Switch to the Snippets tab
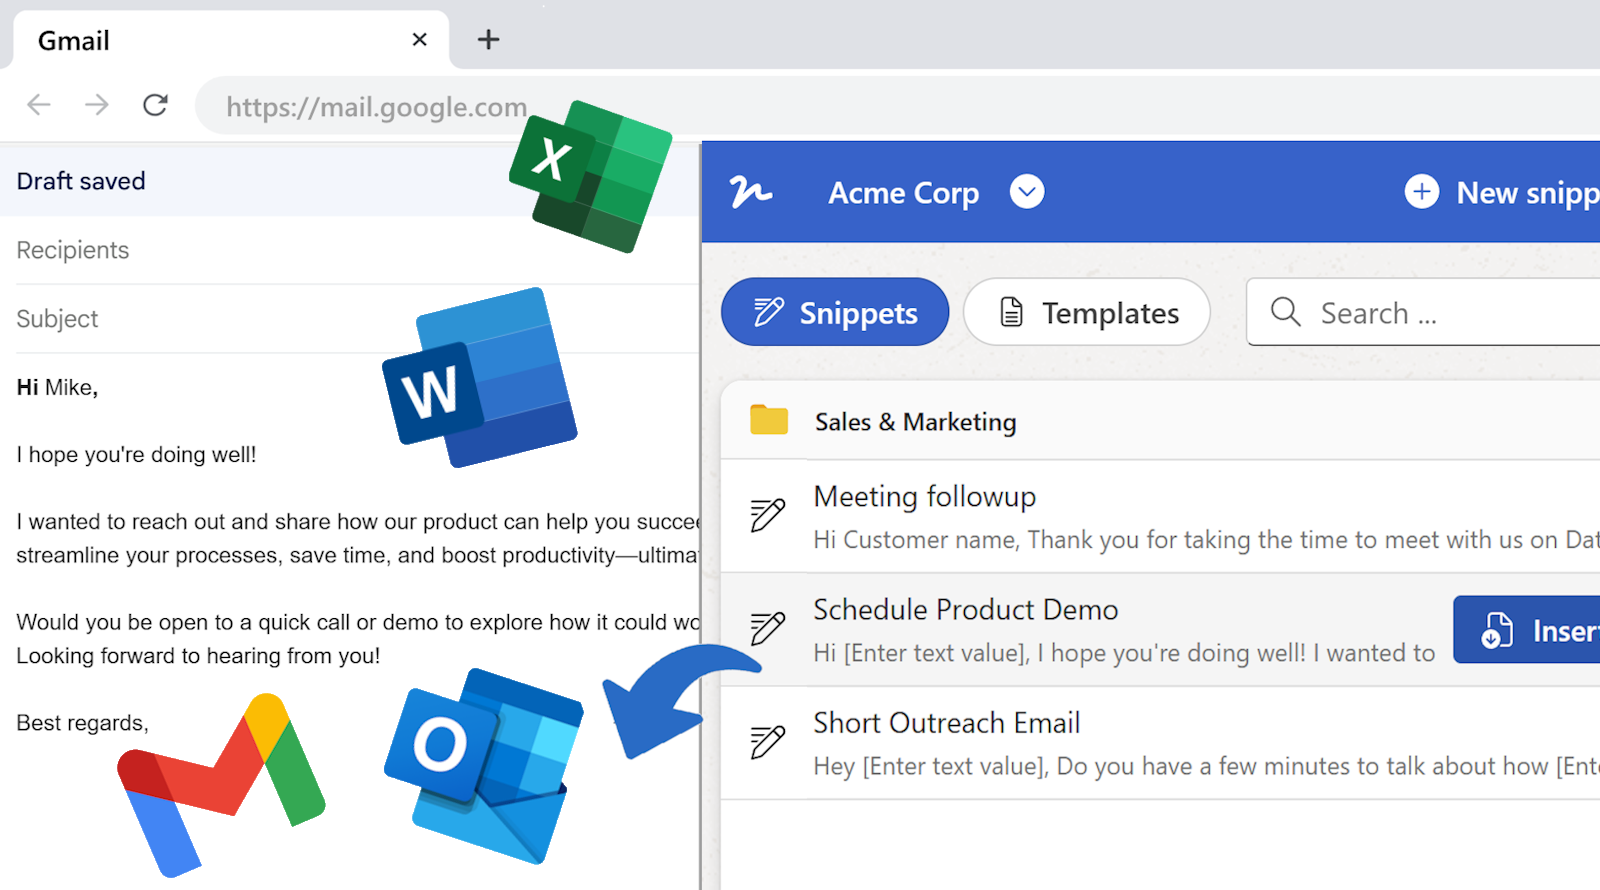The height and width of the screenshot is (890, 1600). tap(835, 312)
